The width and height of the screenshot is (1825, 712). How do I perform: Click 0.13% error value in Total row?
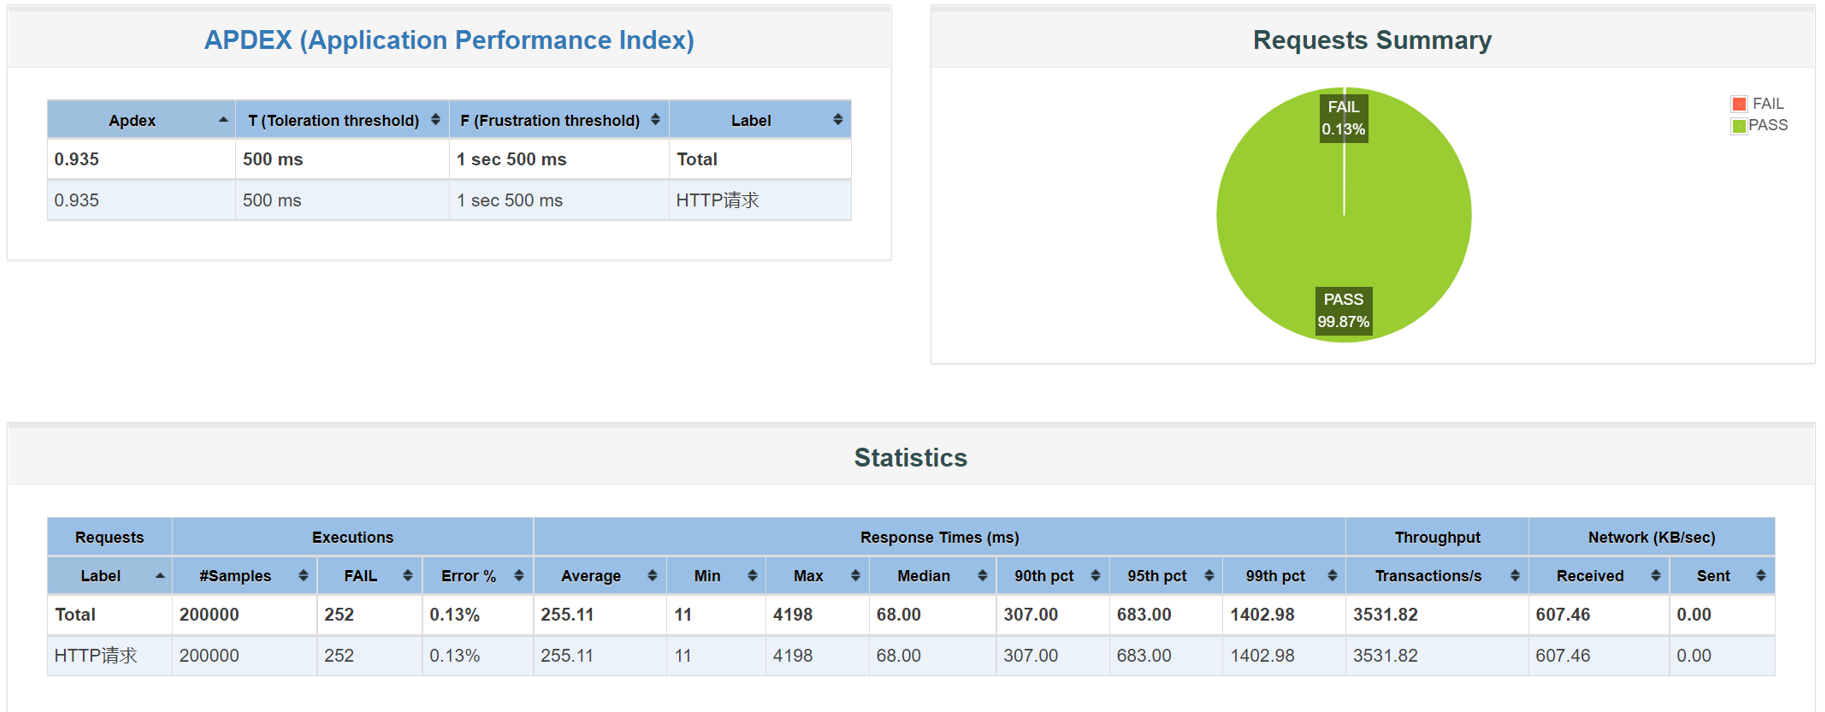pos(455,615)
